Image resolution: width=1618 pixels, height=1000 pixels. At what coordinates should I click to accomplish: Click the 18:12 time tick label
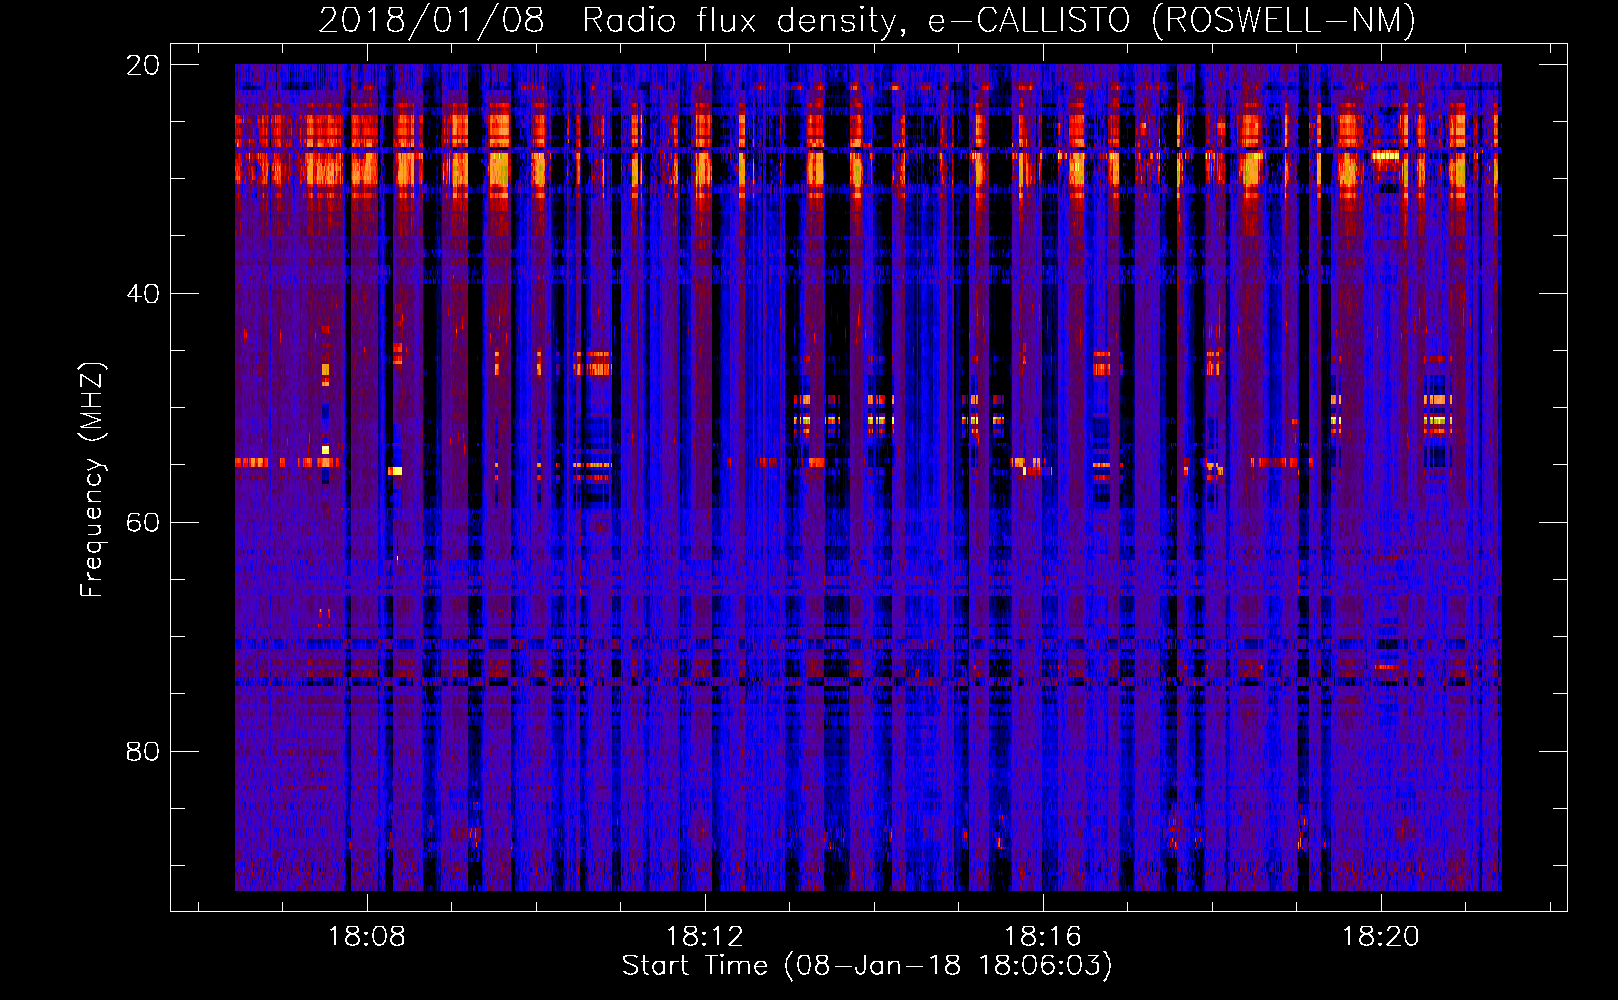pos(705,936)
